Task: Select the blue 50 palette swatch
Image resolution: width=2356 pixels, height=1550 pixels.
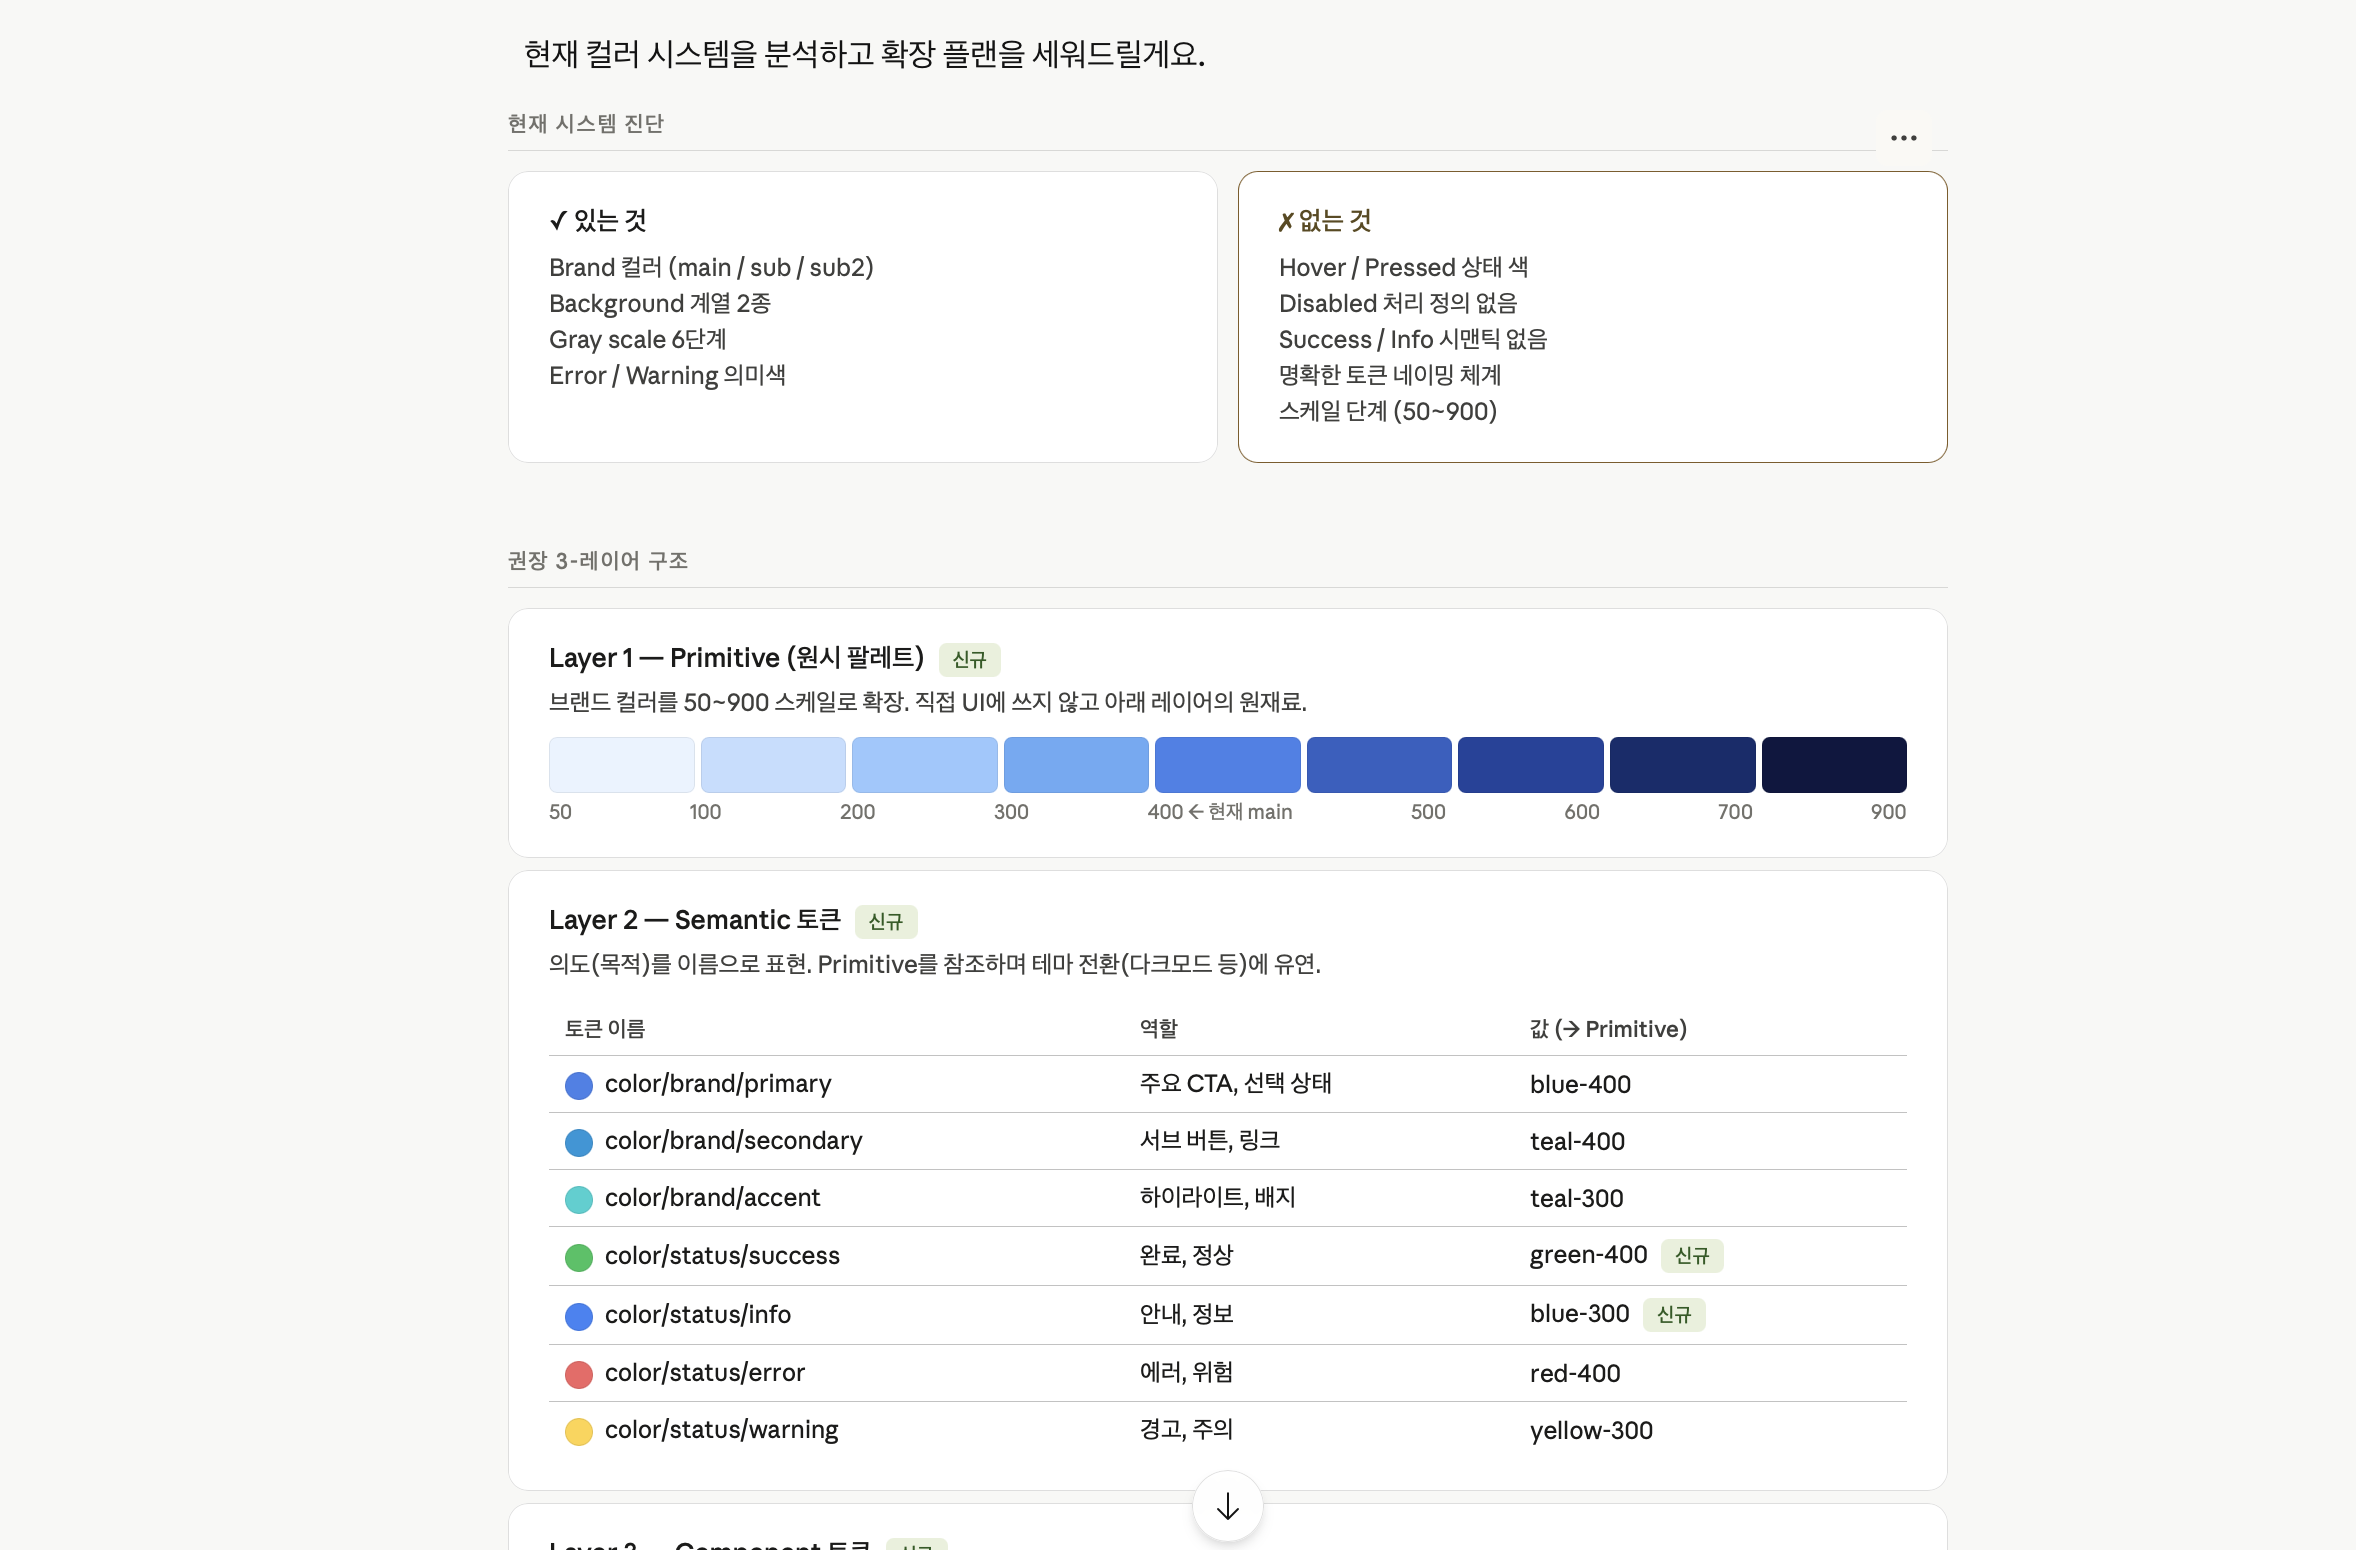Action: pos(621,765)
